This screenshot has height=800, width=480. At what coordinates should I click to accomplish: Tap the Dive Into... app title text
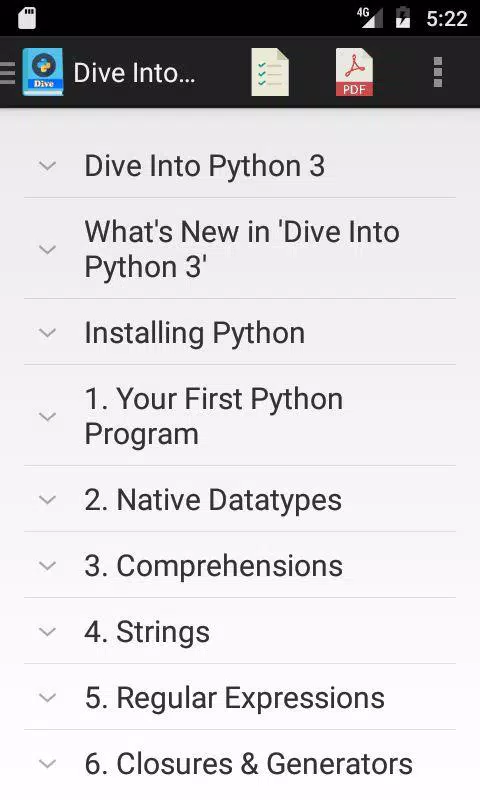[135, 72]
